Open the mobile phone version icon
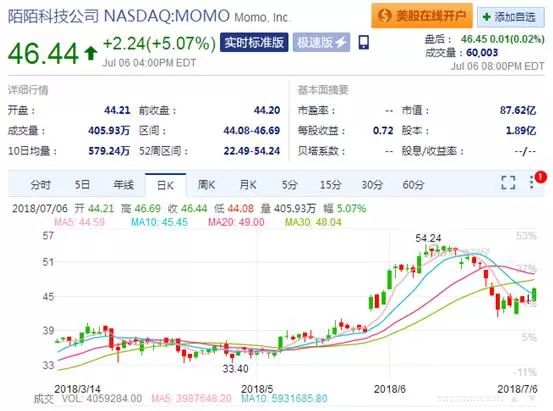Image resolution: width=553 pixels, height=411 pixels. pyautogui.click(x=364, y=42)
